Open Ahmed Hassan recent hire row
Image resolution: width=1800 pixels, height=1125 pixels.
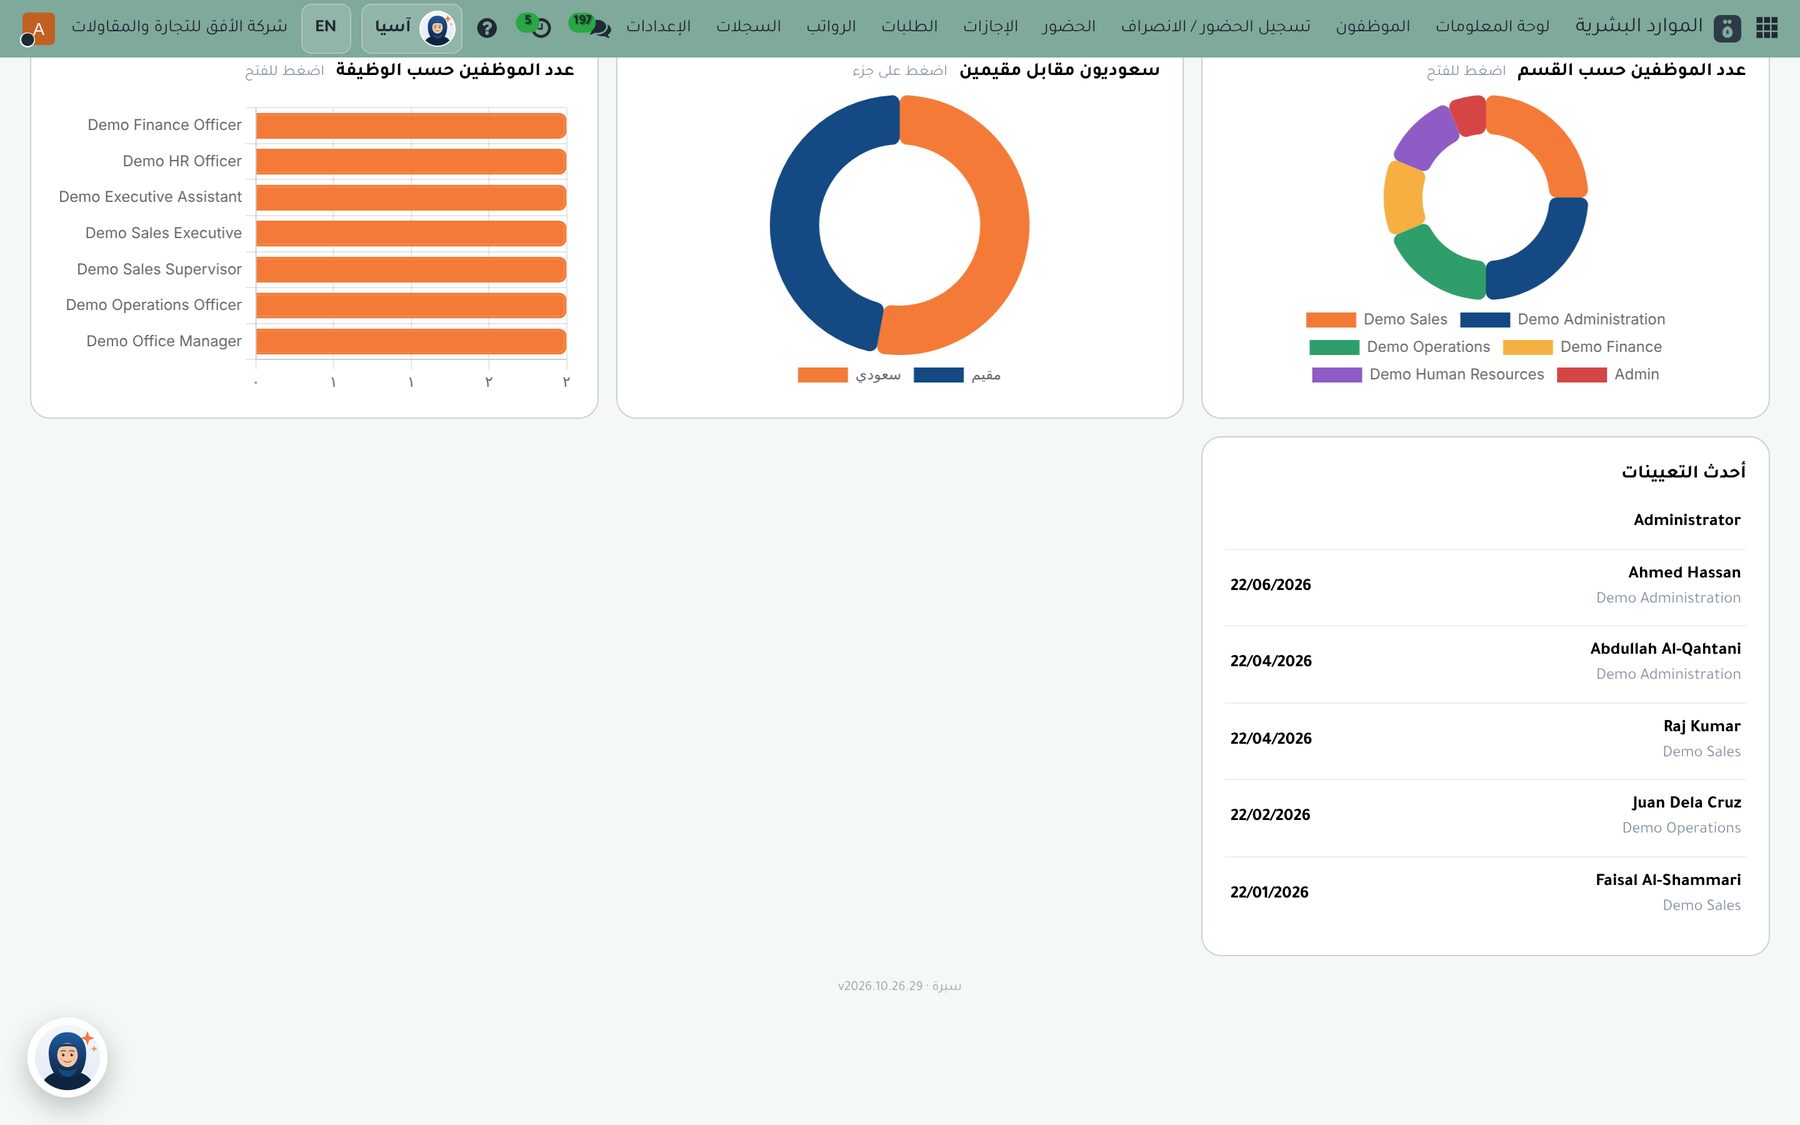tap(1485, 585)
